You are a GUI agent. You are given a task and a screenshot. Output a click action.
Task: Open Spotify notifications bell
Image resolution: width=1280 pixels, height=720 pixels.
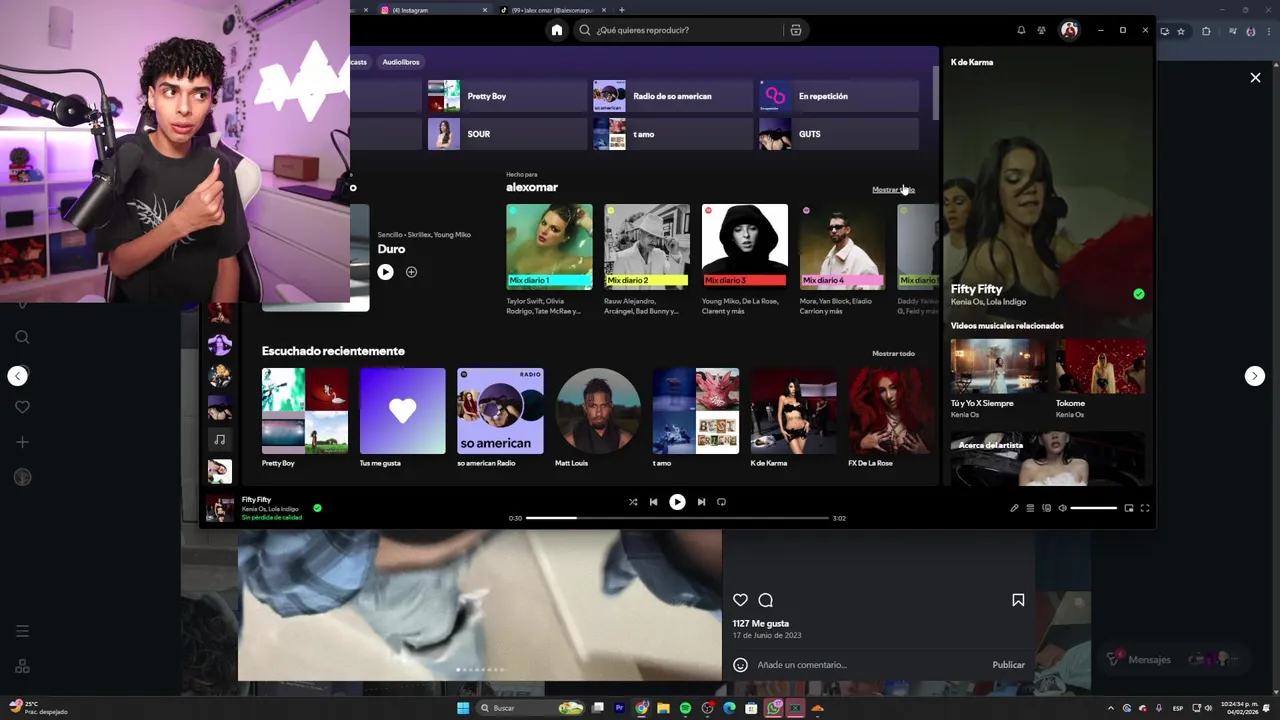tap(1021, 30)
